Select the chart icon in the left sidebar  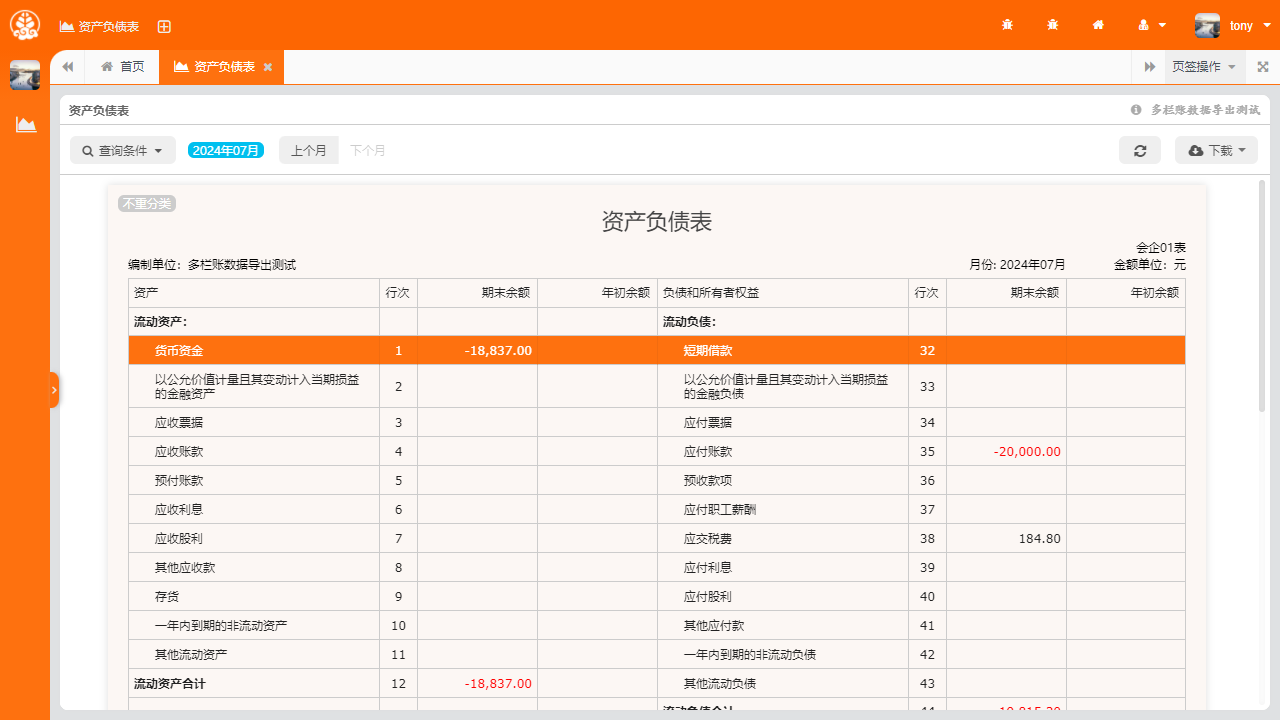(x=26, y=125)
